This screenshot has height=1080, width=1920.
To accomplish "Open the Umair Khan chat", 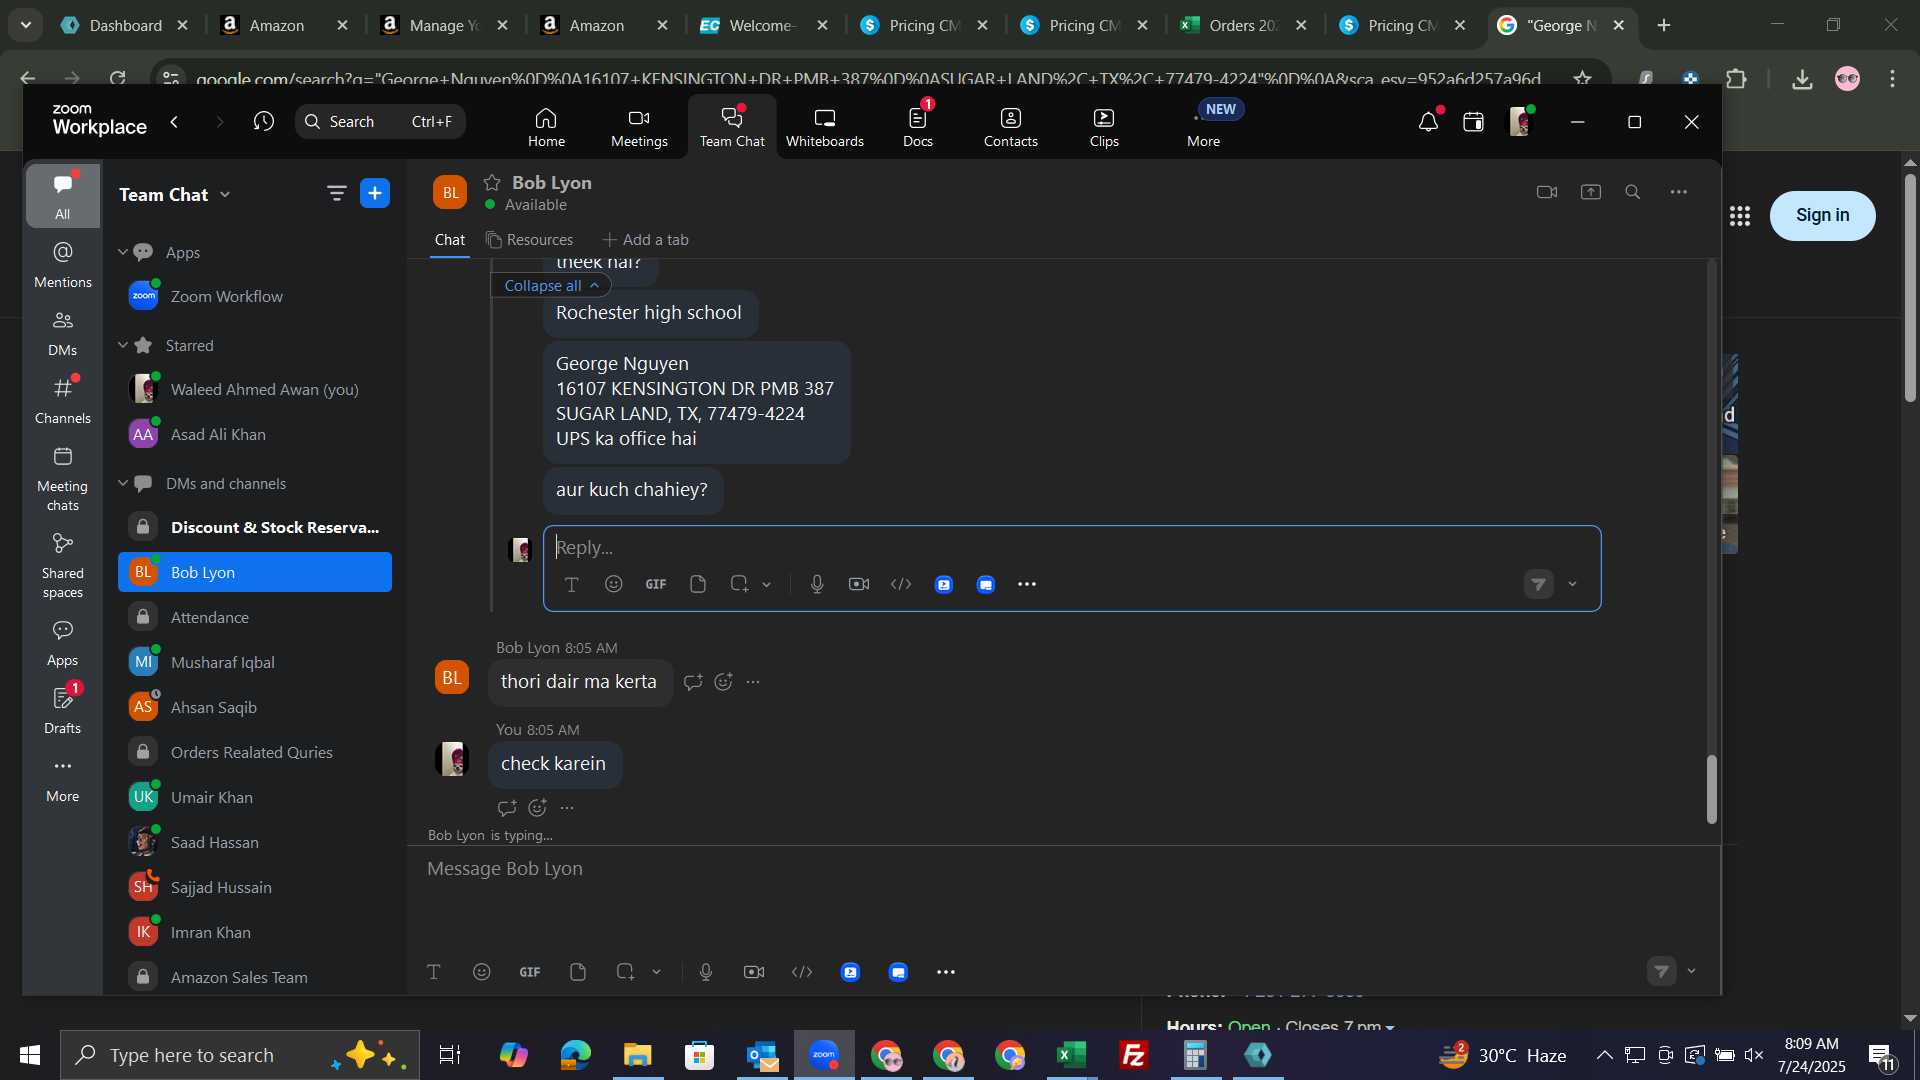I will tap(255, 797).
